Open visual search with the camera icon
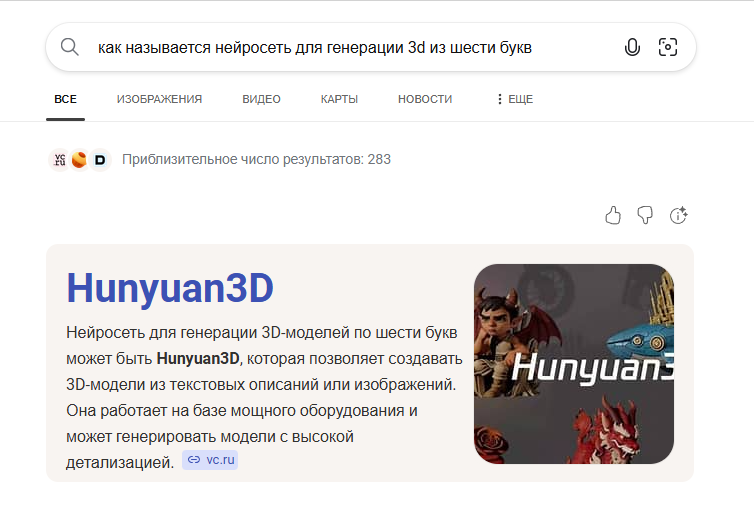 click(x=667, y=47)
